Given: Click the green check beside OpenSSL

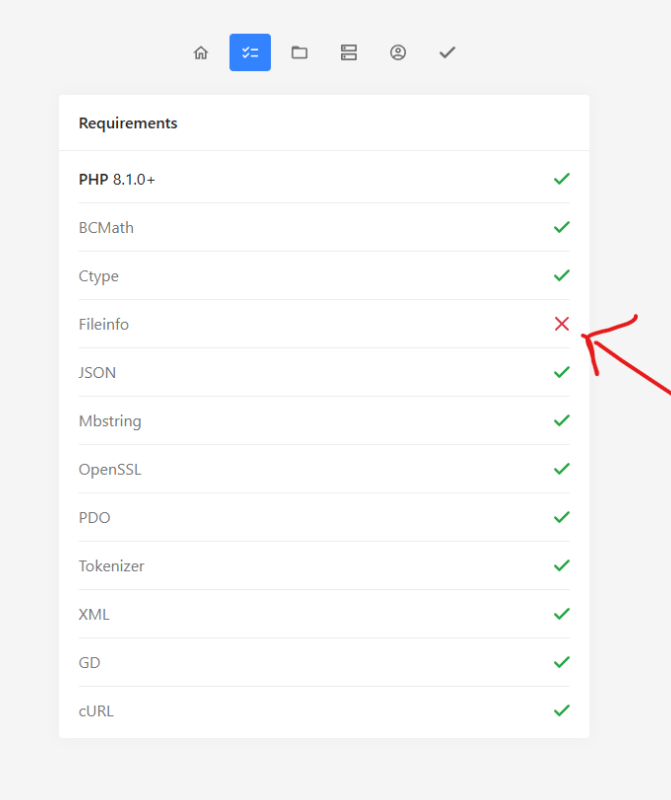Looking at the screenshot, I should coord(562,469).
